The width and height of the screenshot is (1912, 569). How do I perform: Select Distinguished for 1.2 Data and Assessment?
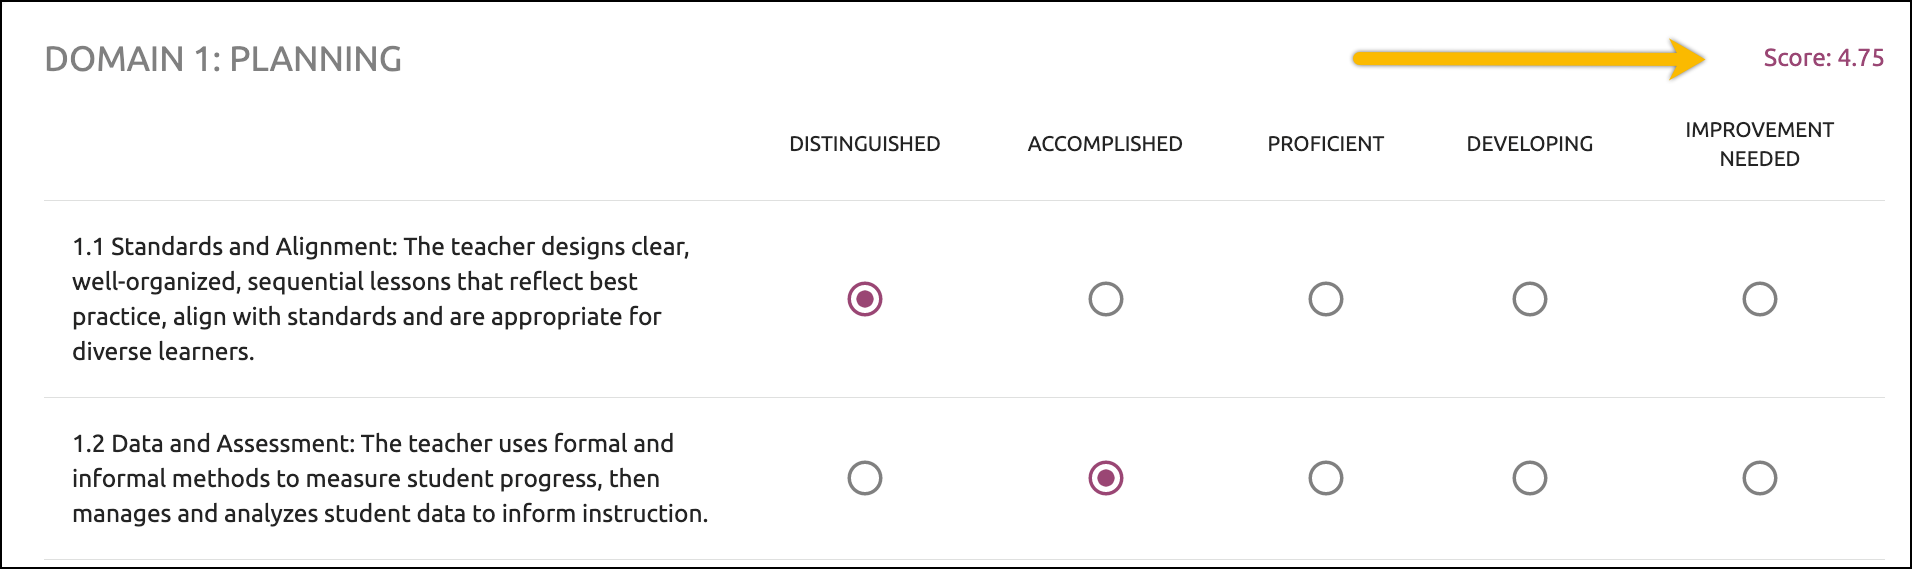click(x=865, y=478)
